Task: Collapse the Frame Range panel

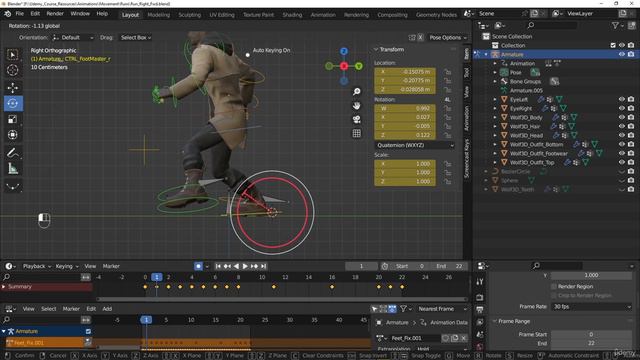Action: pos(494,321)
